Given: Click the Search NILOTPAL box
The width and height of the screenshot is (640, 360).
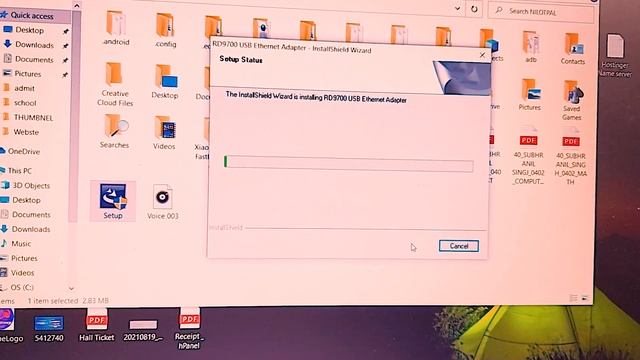Looking at the screenshot, I should pyautogui.click(x=541, y=12).
